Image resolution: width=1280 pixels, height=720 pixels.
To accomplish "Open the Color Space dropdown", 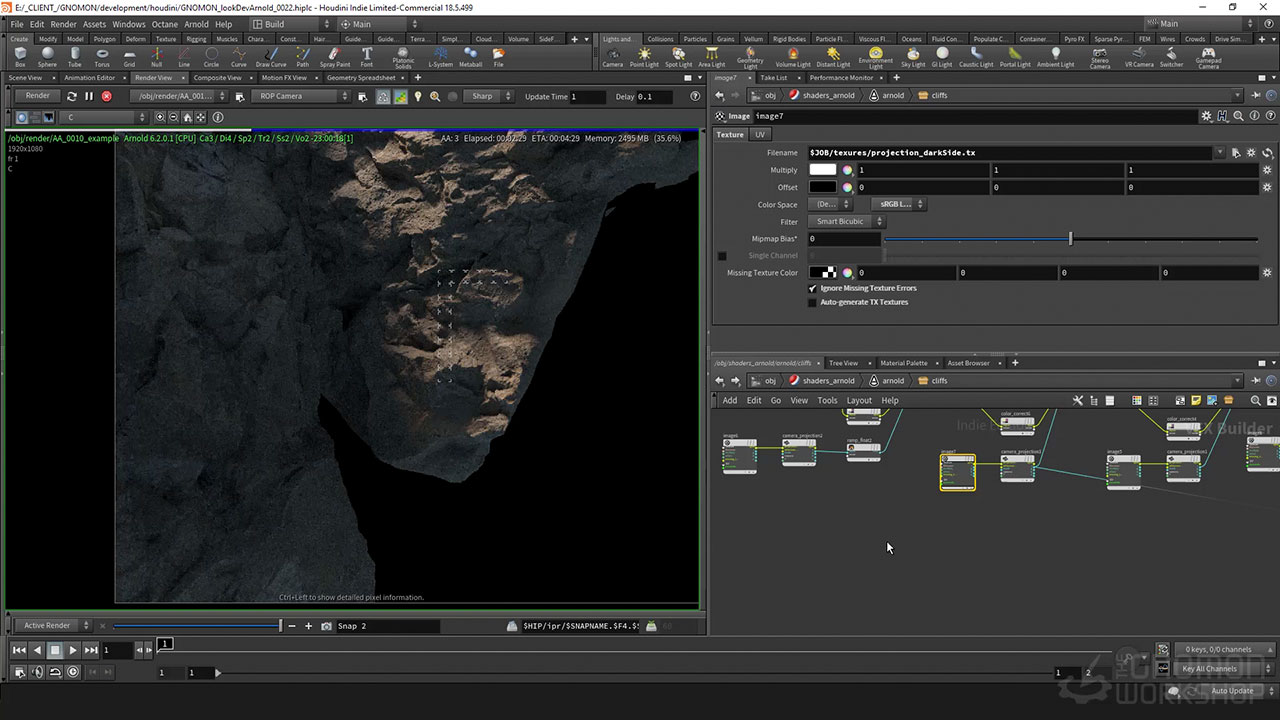I will click(x=832, y=204).
